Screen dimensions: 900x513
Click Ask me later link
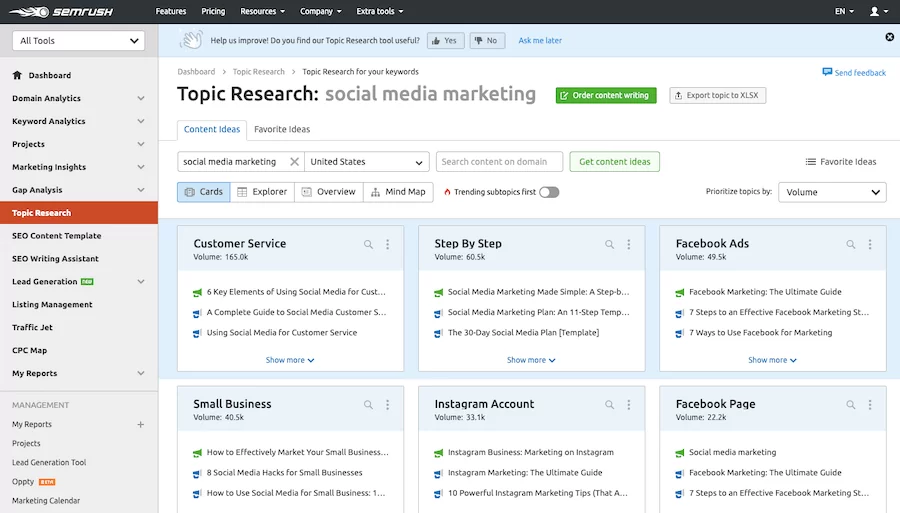(540, 41)
